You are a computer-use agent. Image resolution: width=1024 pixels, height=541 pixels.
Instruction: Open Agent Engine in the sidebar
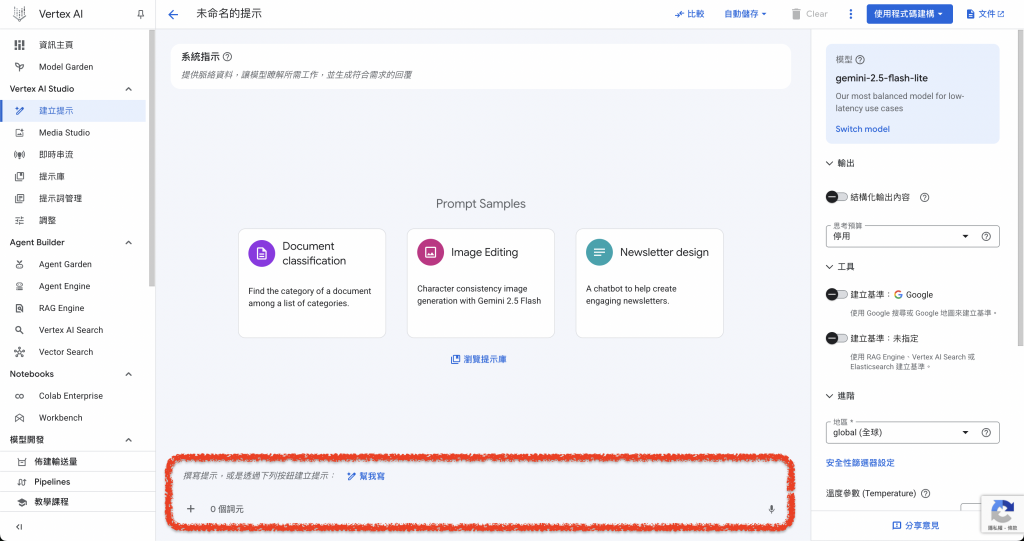pos(74,286)
